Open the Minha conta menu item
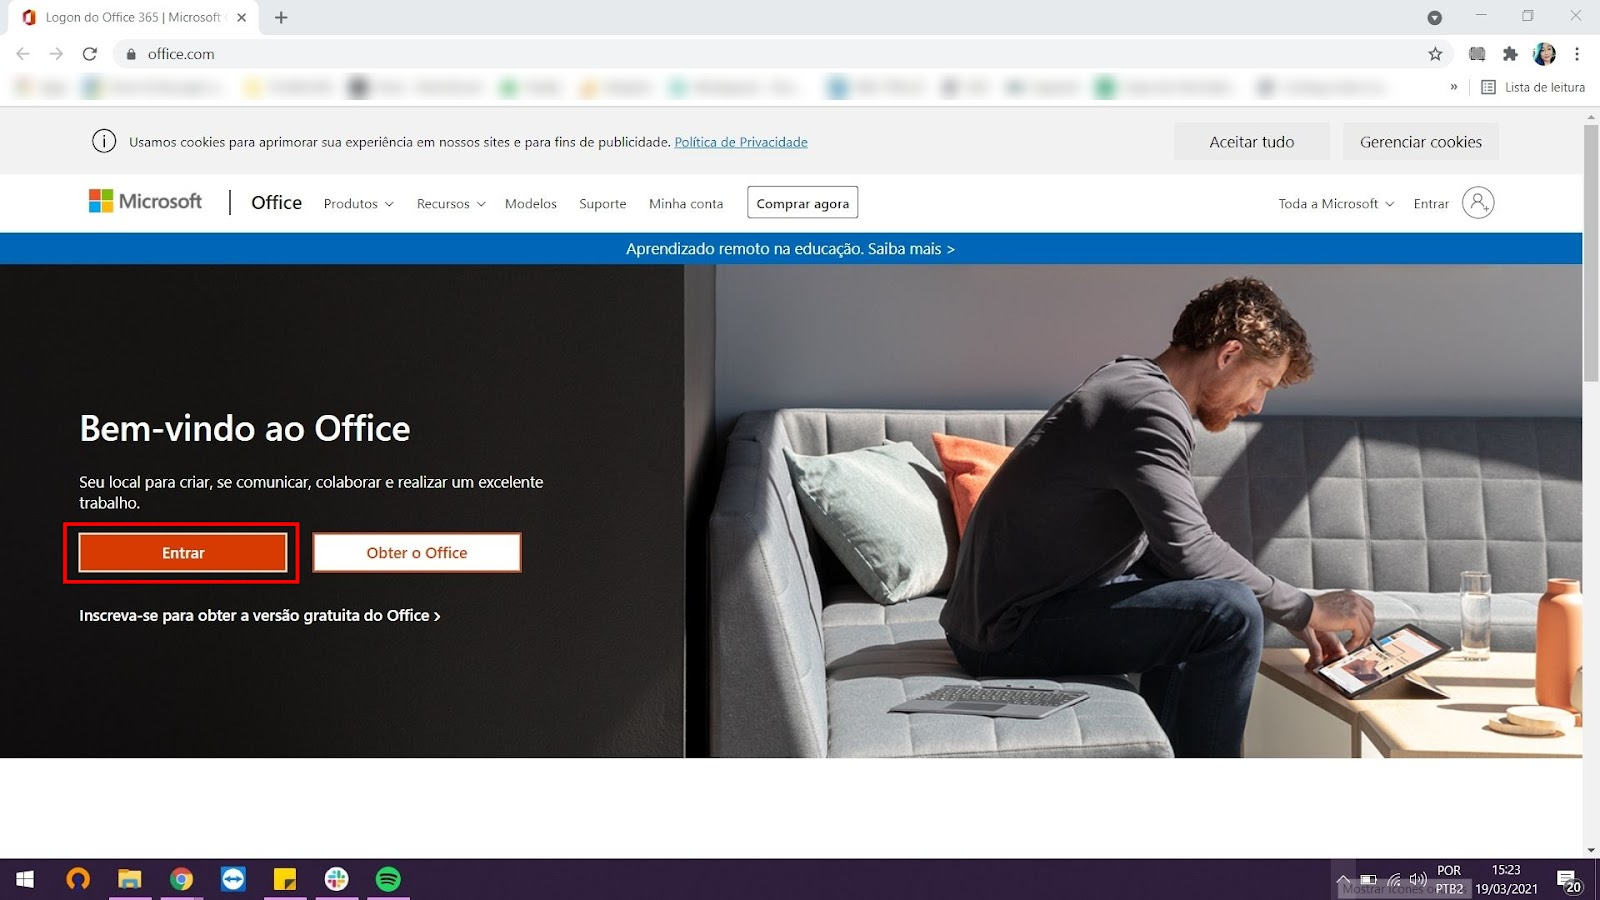Image resolution: width=1600 pixels, height=900 pixels. pyautogui.click(x=686, y=204)
